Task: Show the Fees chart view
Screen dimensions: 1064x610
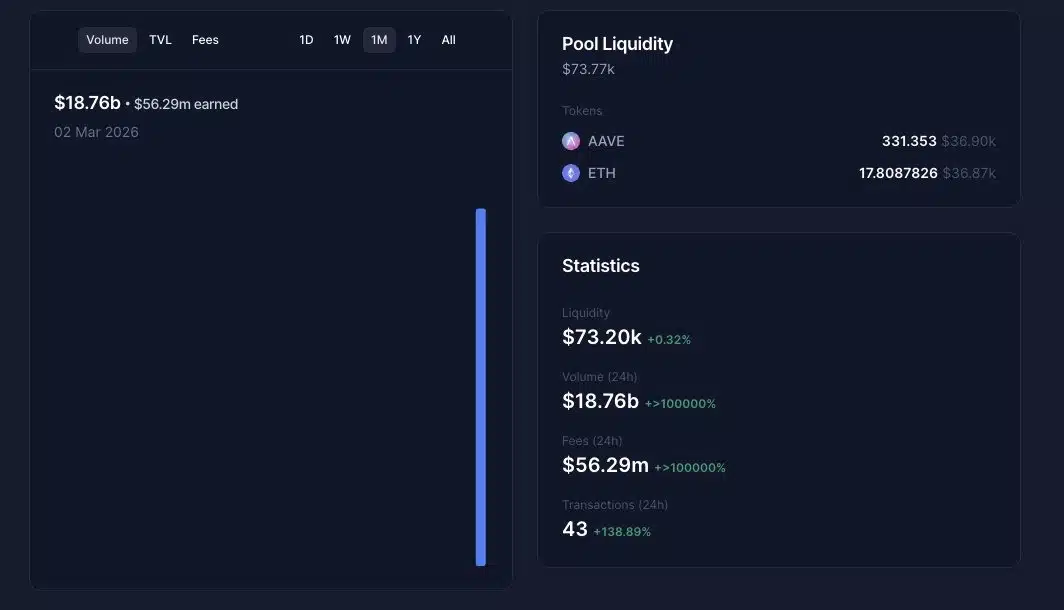Action: point(205,40)
